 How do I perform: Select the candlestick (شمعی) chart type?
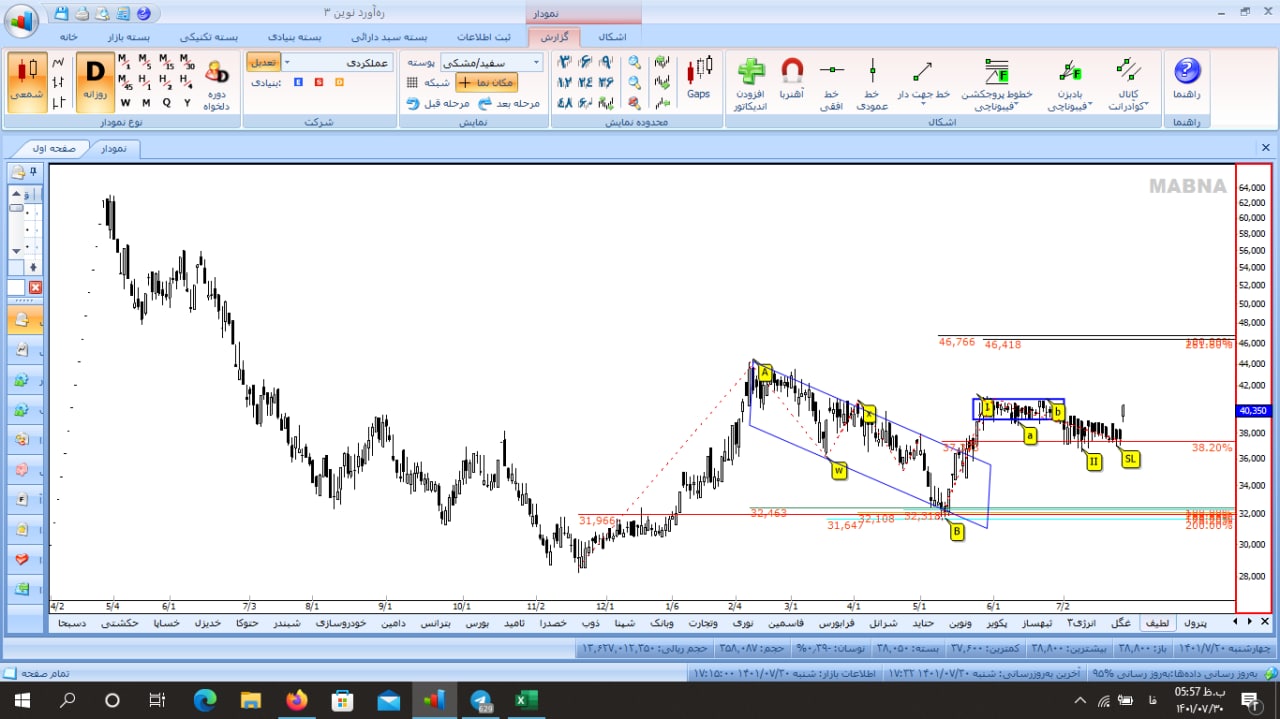pyautogui.click(x=28, y=82)
